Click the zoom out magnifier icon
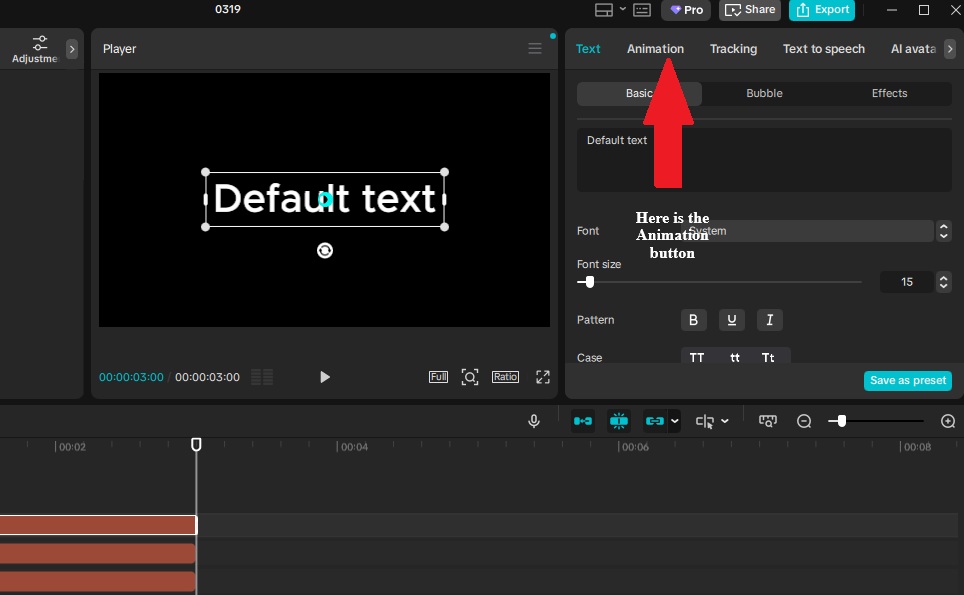 tap(804, 420)
